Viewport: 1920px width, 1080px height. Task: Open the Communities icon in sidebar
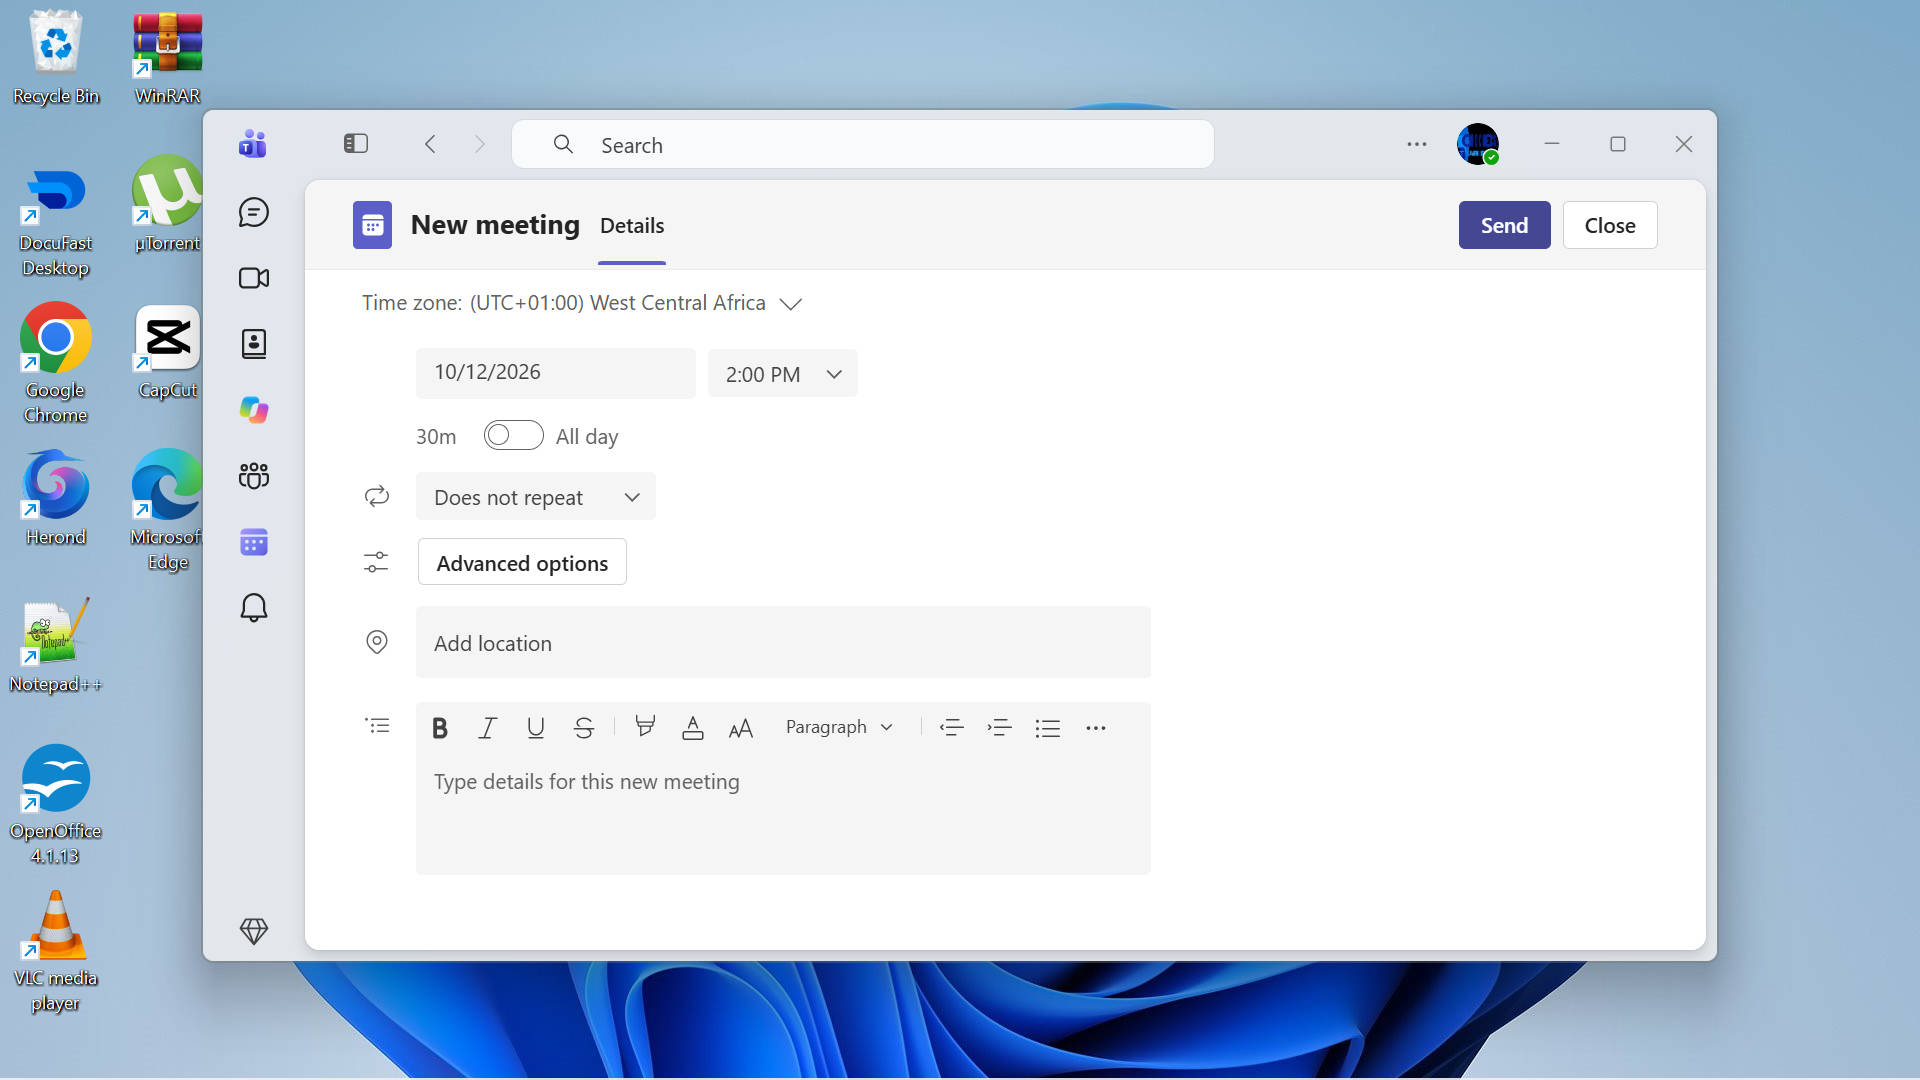[254, 476]
